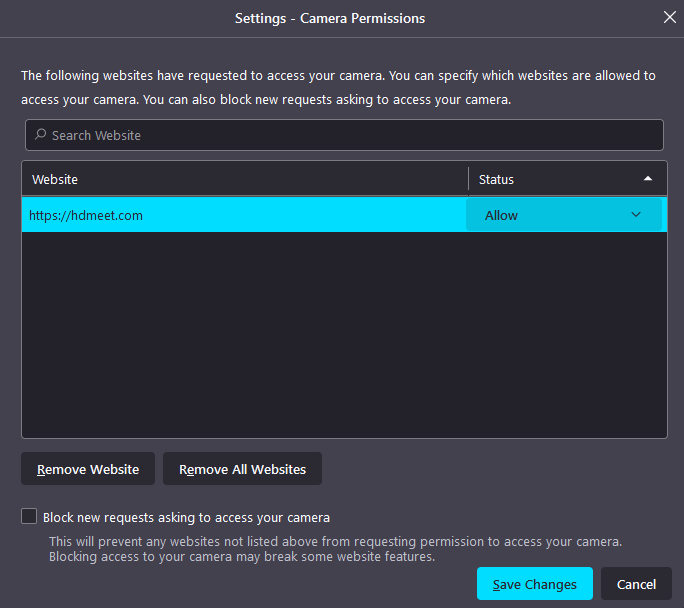Save Changes to camera permissions

coord(534,584)
